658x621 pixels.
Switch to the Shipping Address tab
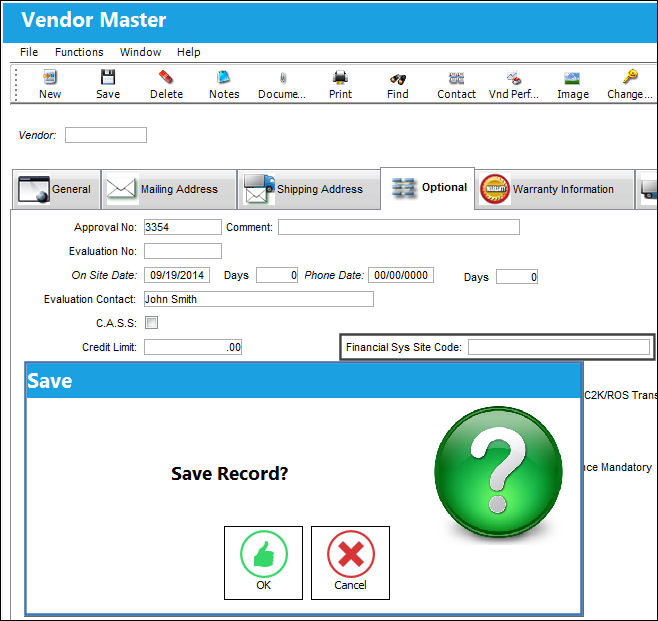click(309, 189)
